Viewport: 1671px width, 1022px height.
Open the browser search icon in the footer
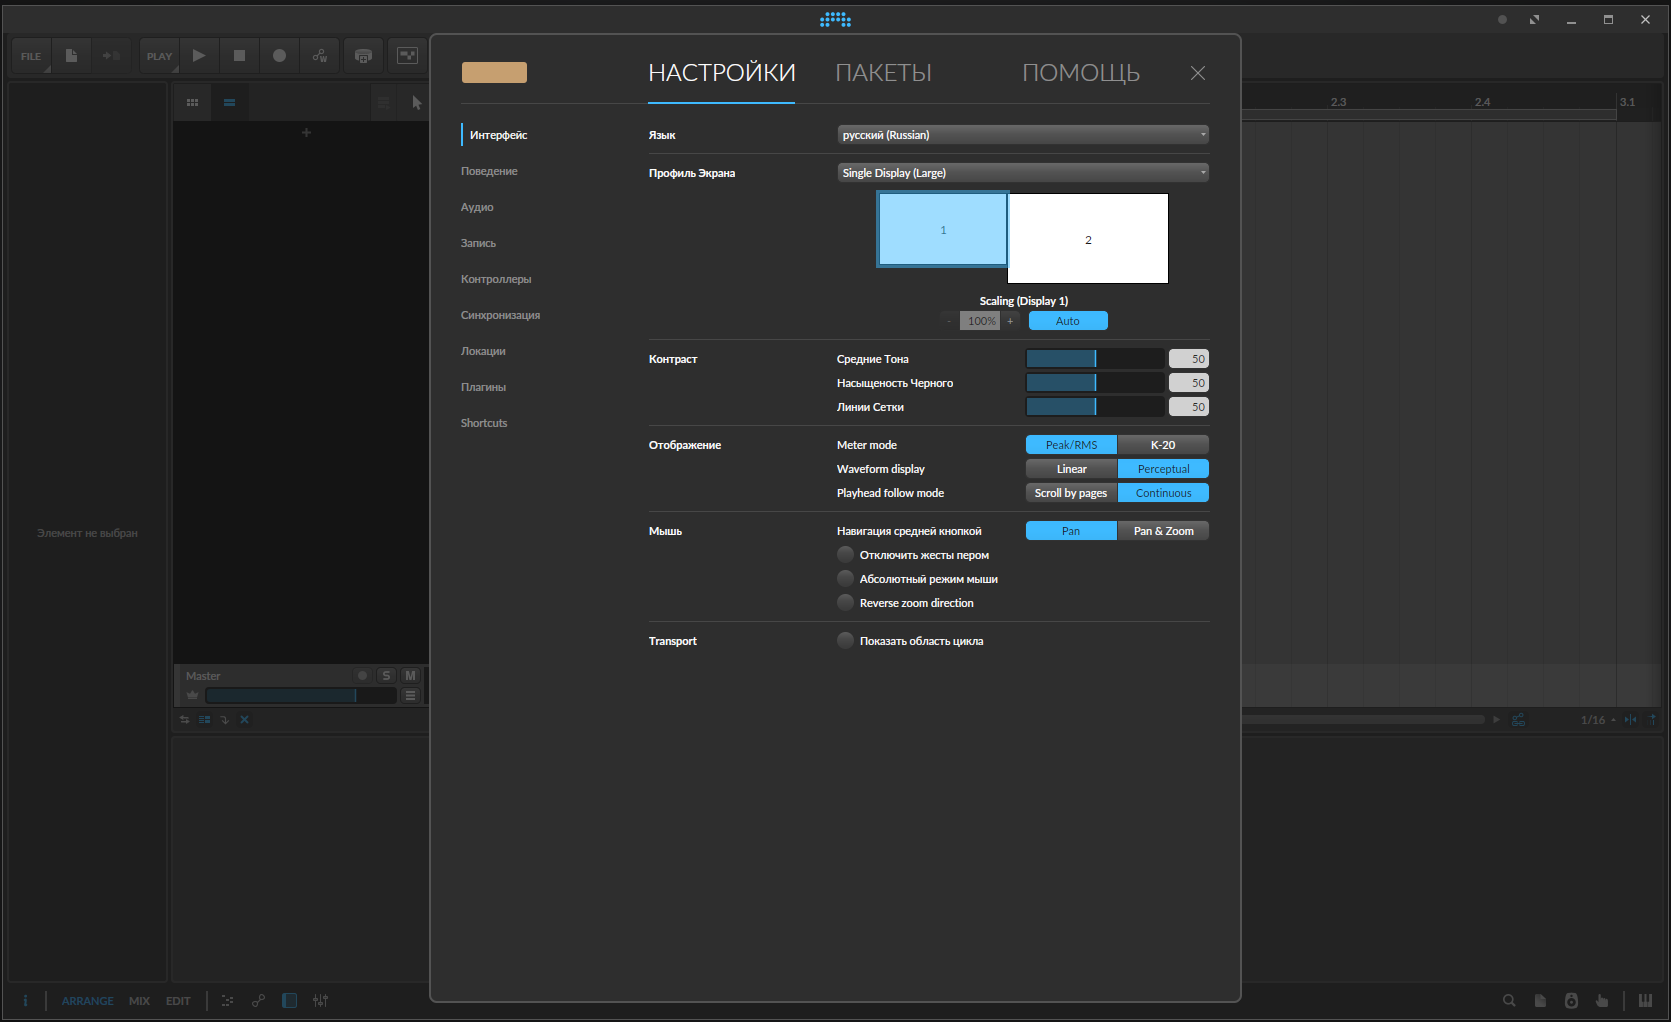click(1509, 1000)
